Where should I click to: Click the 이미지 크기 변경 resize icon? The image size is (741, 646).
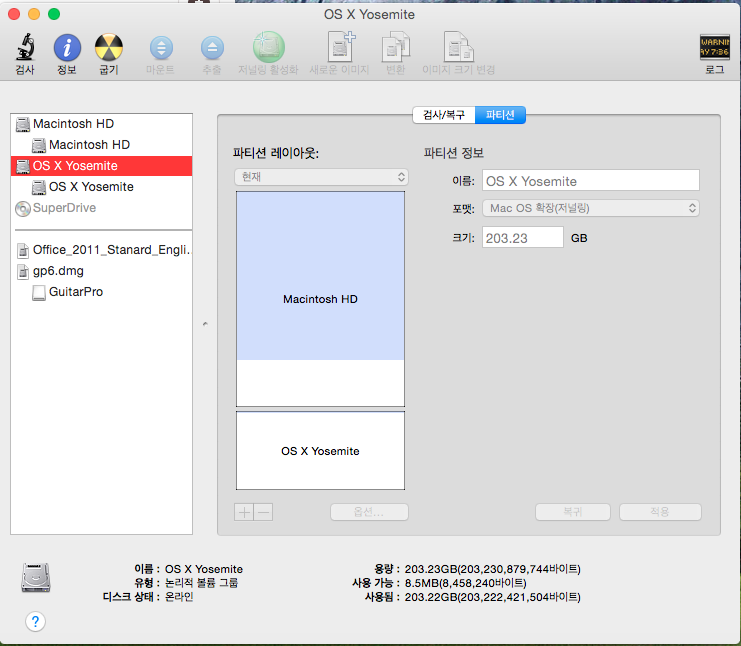tap(458, 46)
